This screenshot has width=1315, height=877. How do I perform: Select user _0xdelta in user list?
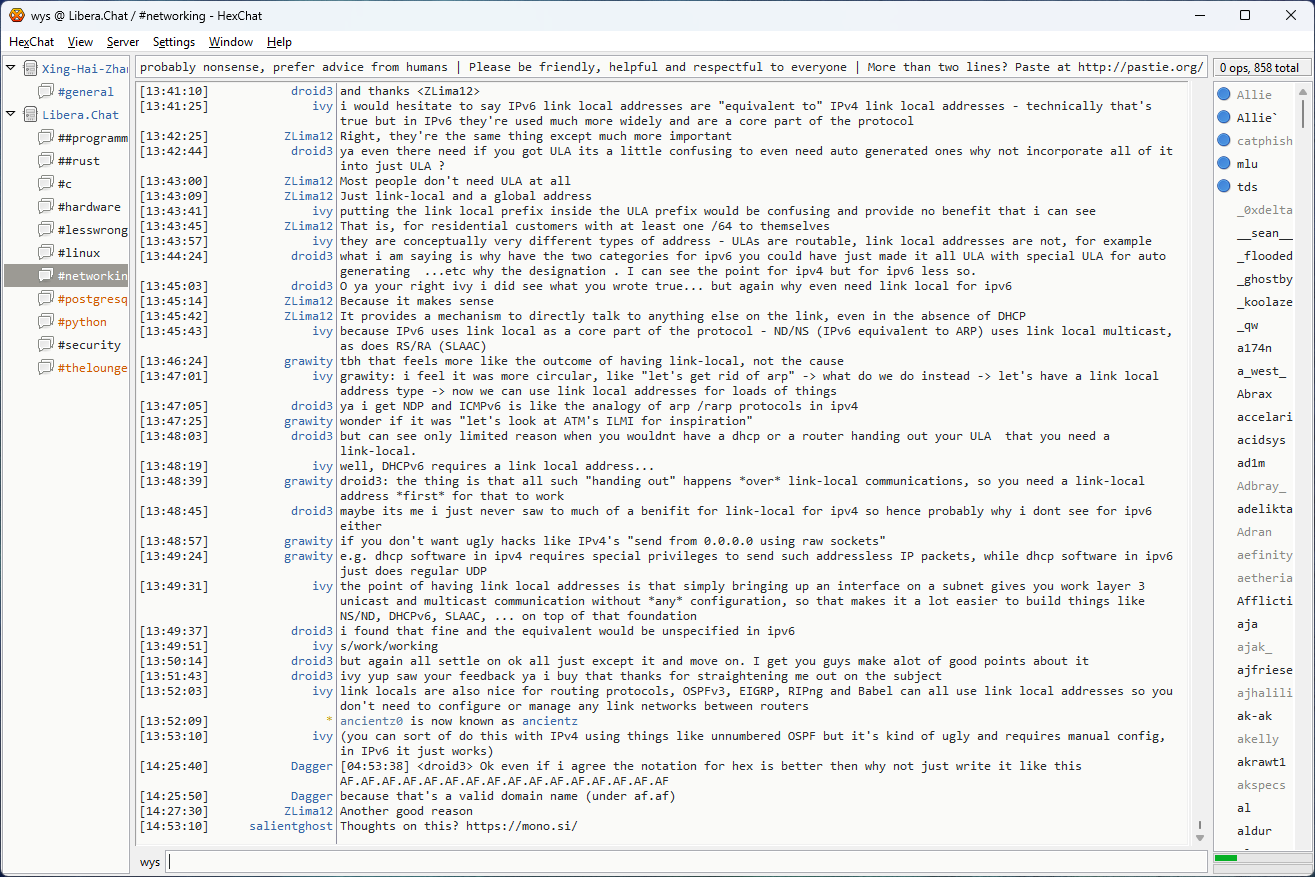[1264, 210]
